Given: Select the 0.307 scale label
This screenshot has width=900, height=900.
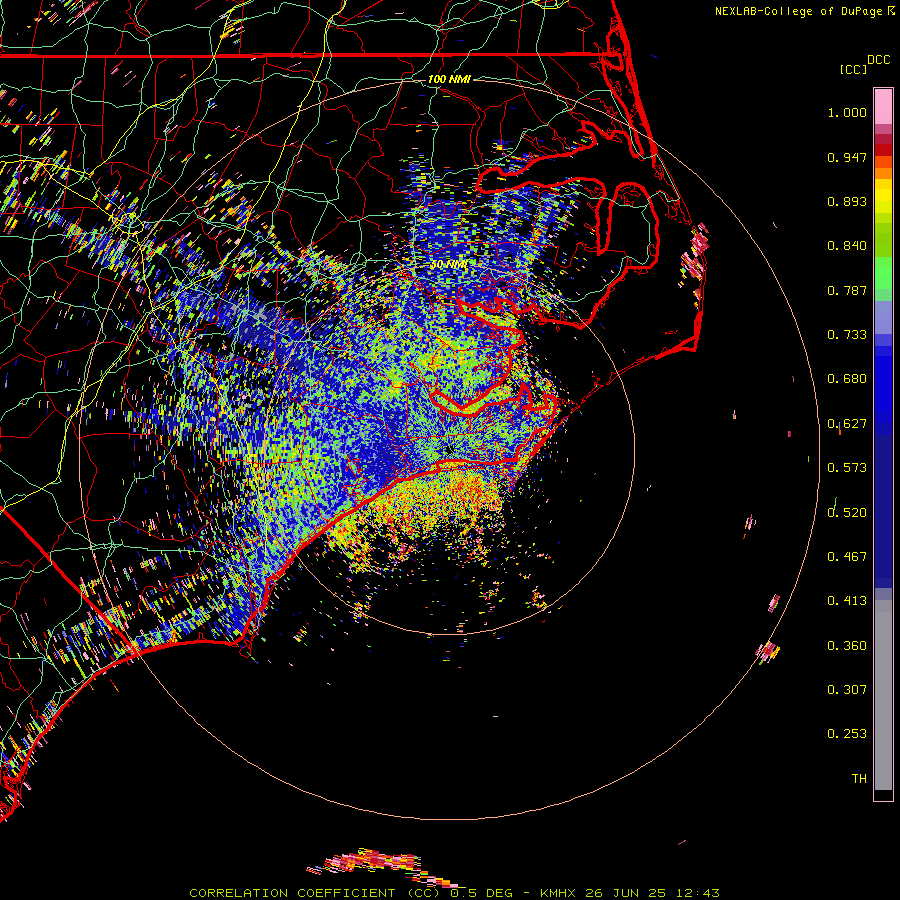Looking at the screenshot, I should tap(847, 690).
